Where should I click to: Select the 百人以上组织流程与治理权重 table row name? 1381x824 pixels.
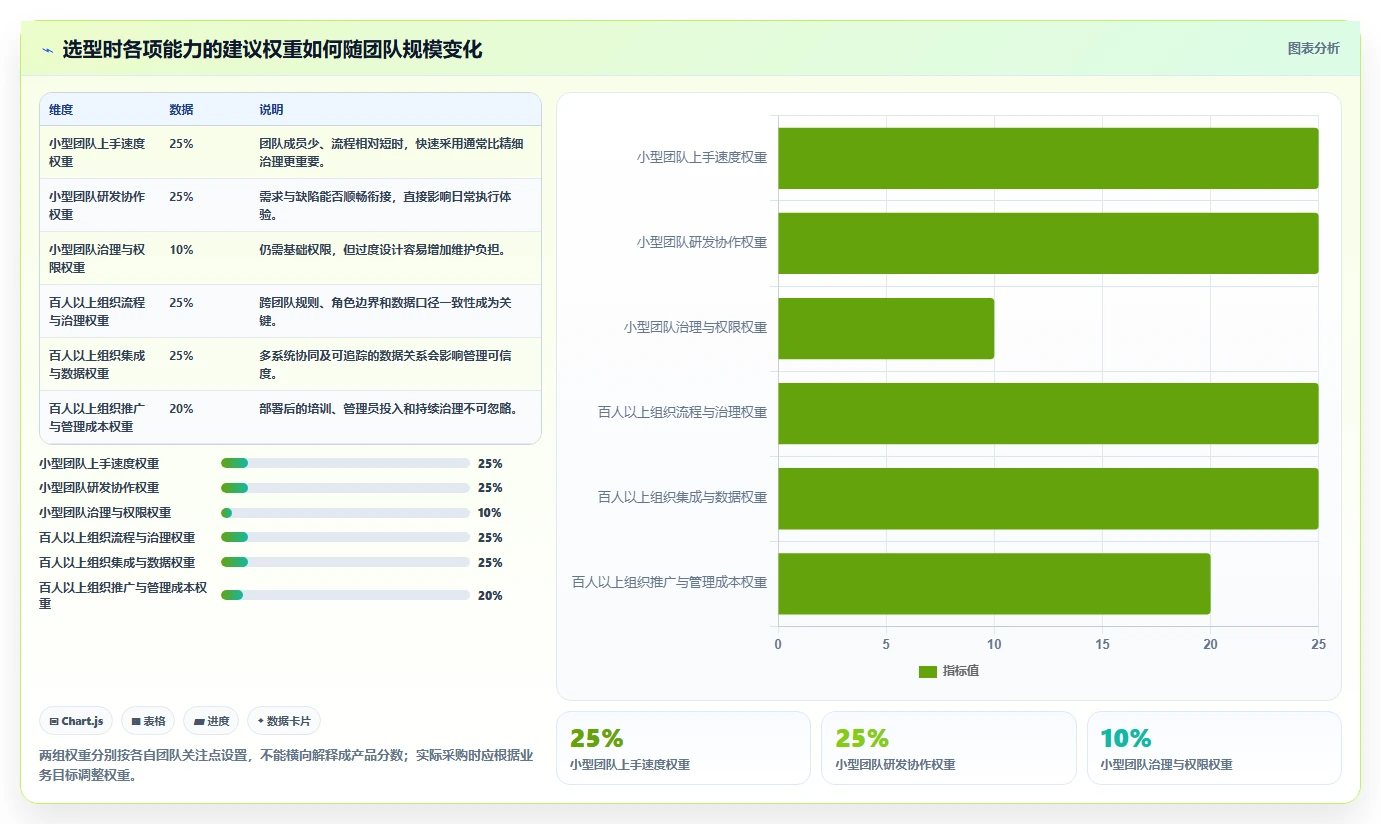pos(97,311)
